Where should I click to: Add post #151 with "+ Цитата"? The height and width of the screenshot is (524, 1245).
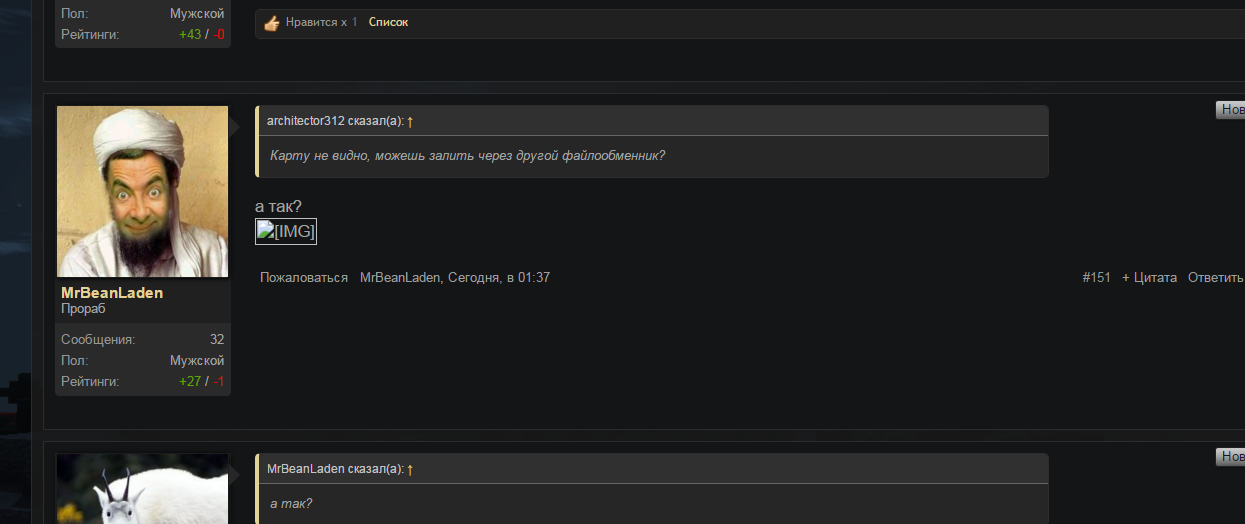(1149, 277)
